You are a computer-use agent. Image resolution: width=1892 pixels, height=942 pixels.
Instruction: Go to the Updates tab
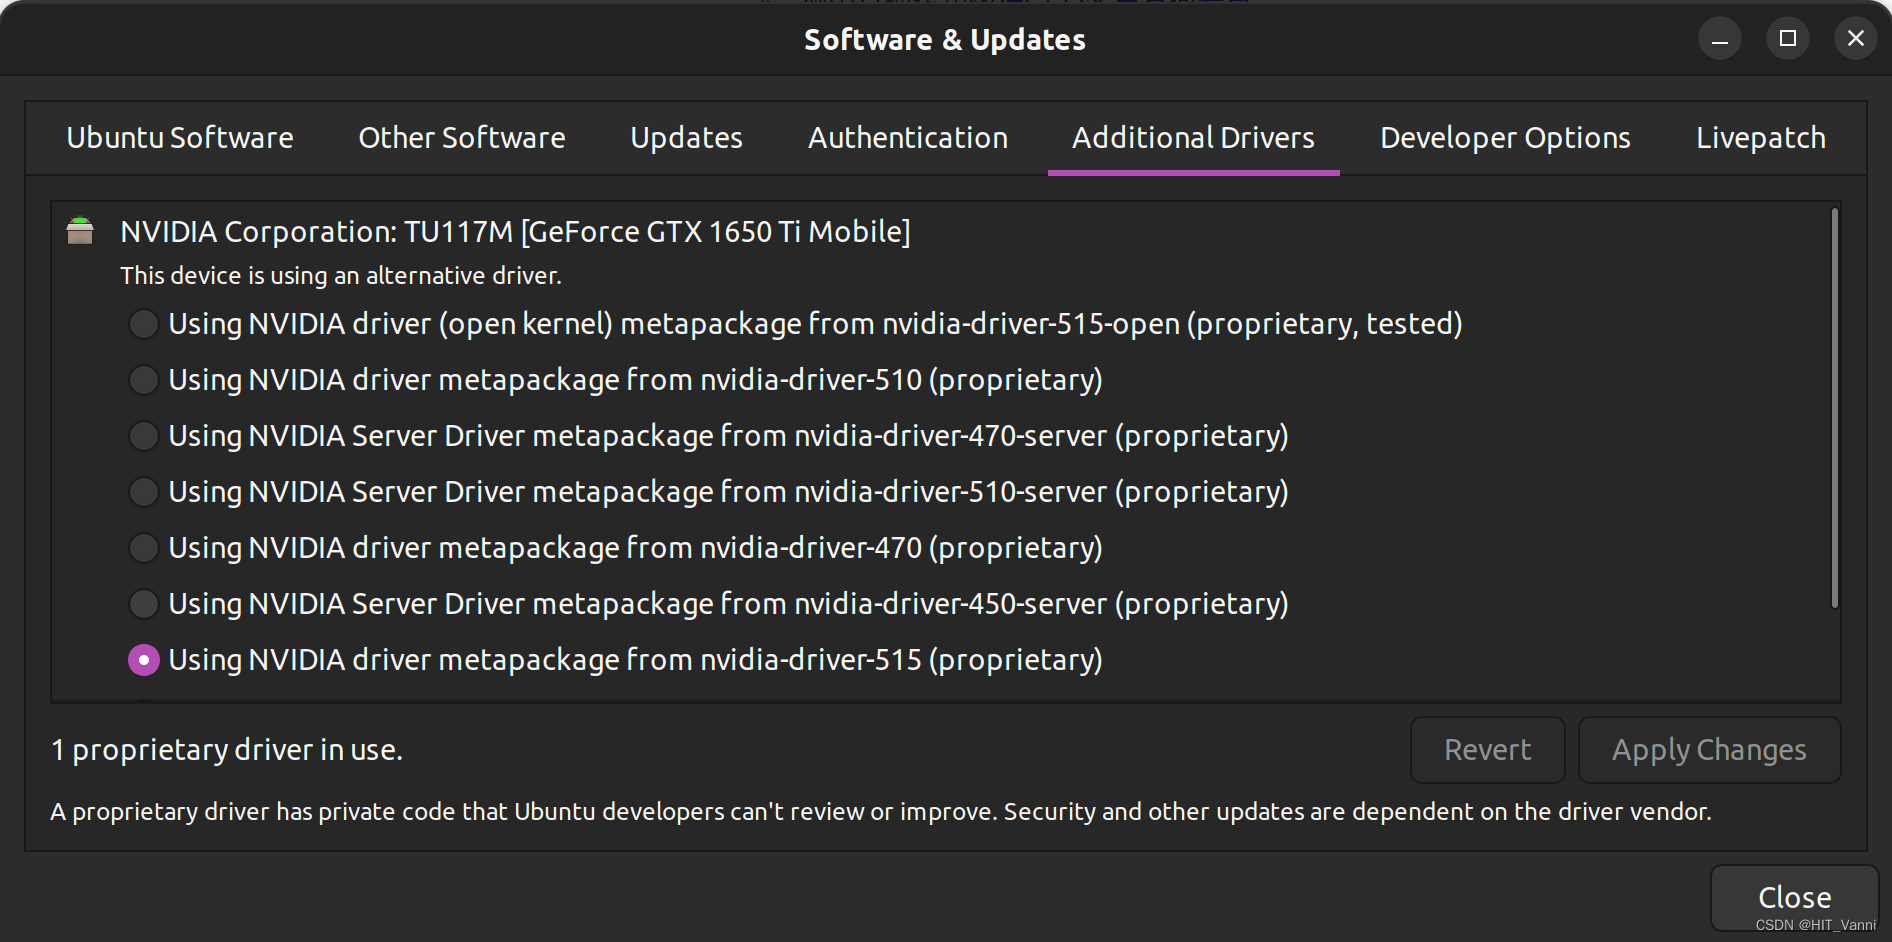point(687,138)
